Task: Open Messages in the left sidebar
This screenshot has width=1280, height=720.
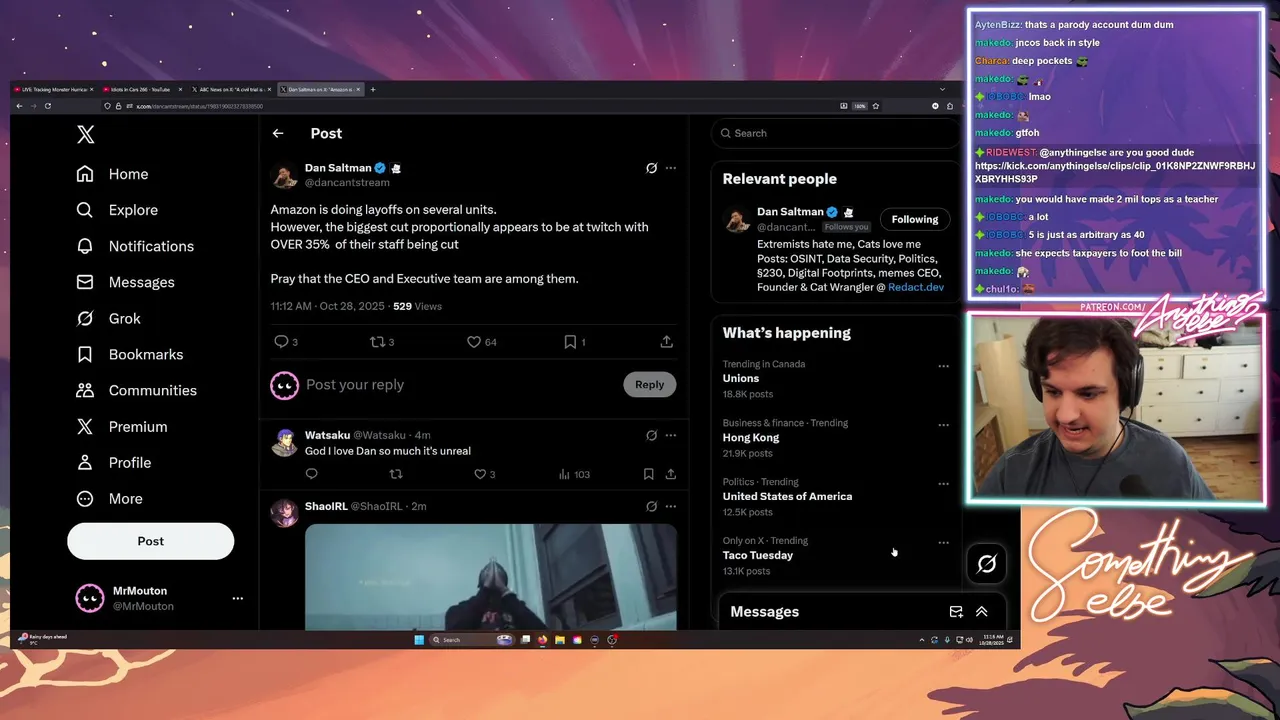Action: [126, 282]
